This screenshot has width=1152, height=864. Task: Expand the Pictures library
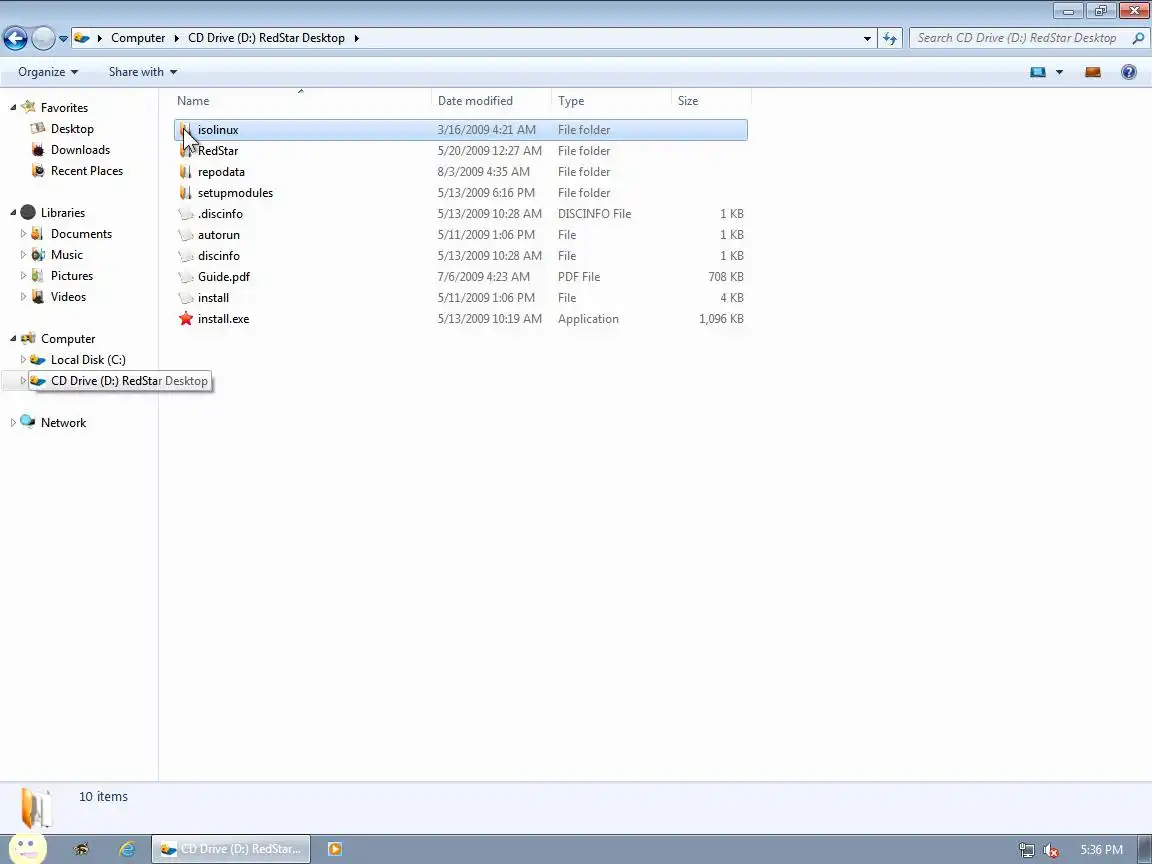(23, 276)
